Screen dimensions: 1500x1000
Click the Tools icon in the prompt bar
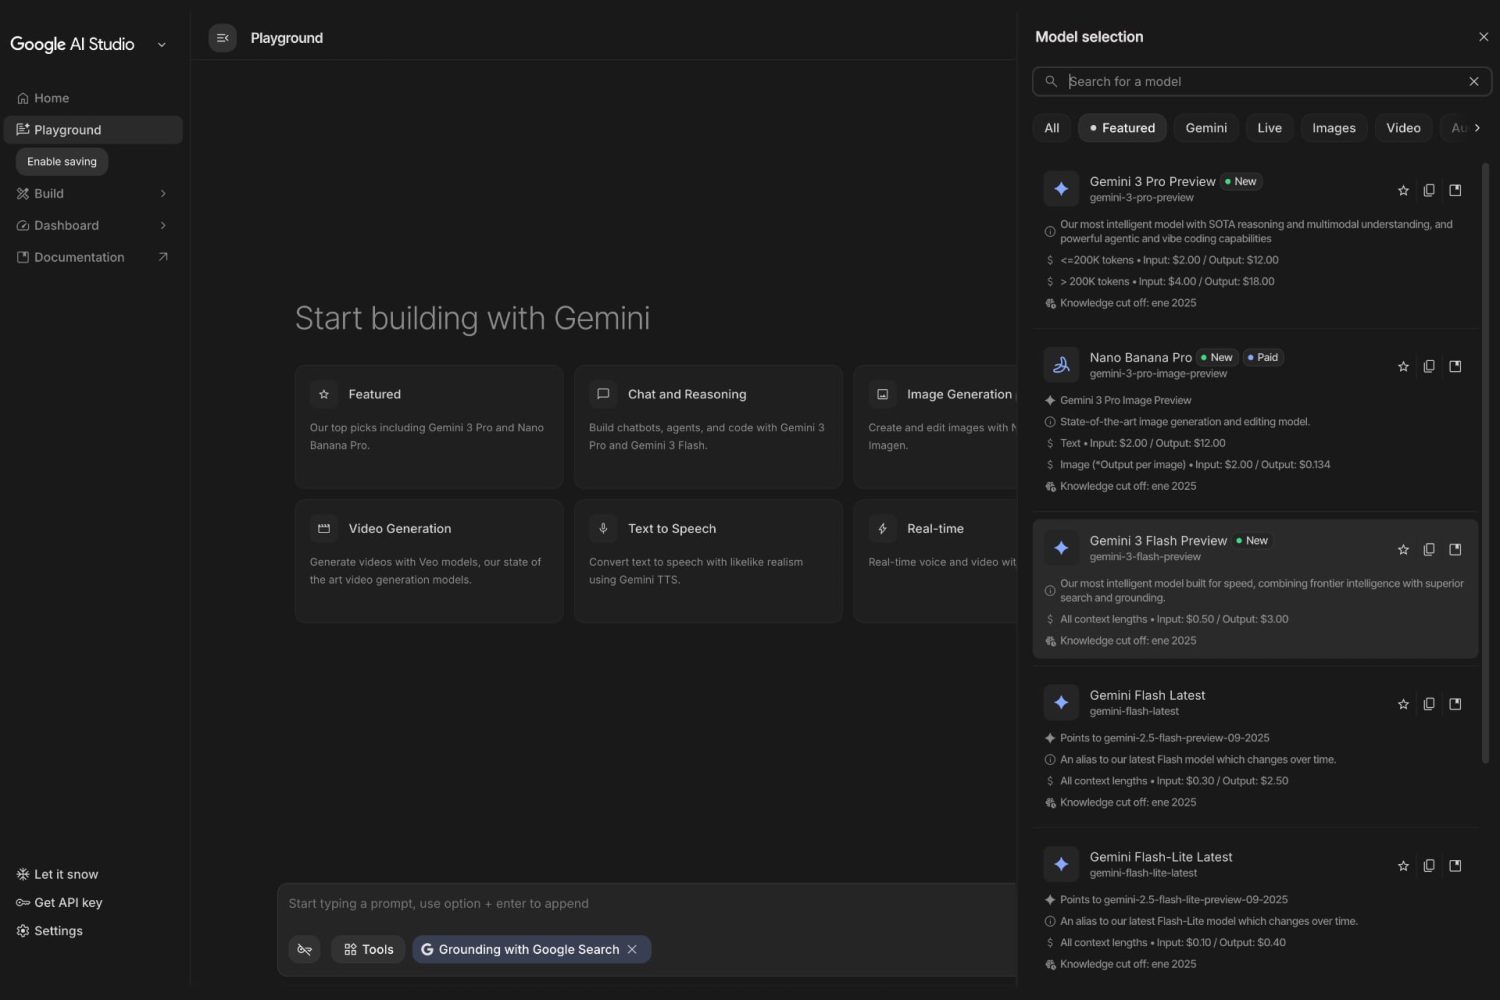click(367, 949)
